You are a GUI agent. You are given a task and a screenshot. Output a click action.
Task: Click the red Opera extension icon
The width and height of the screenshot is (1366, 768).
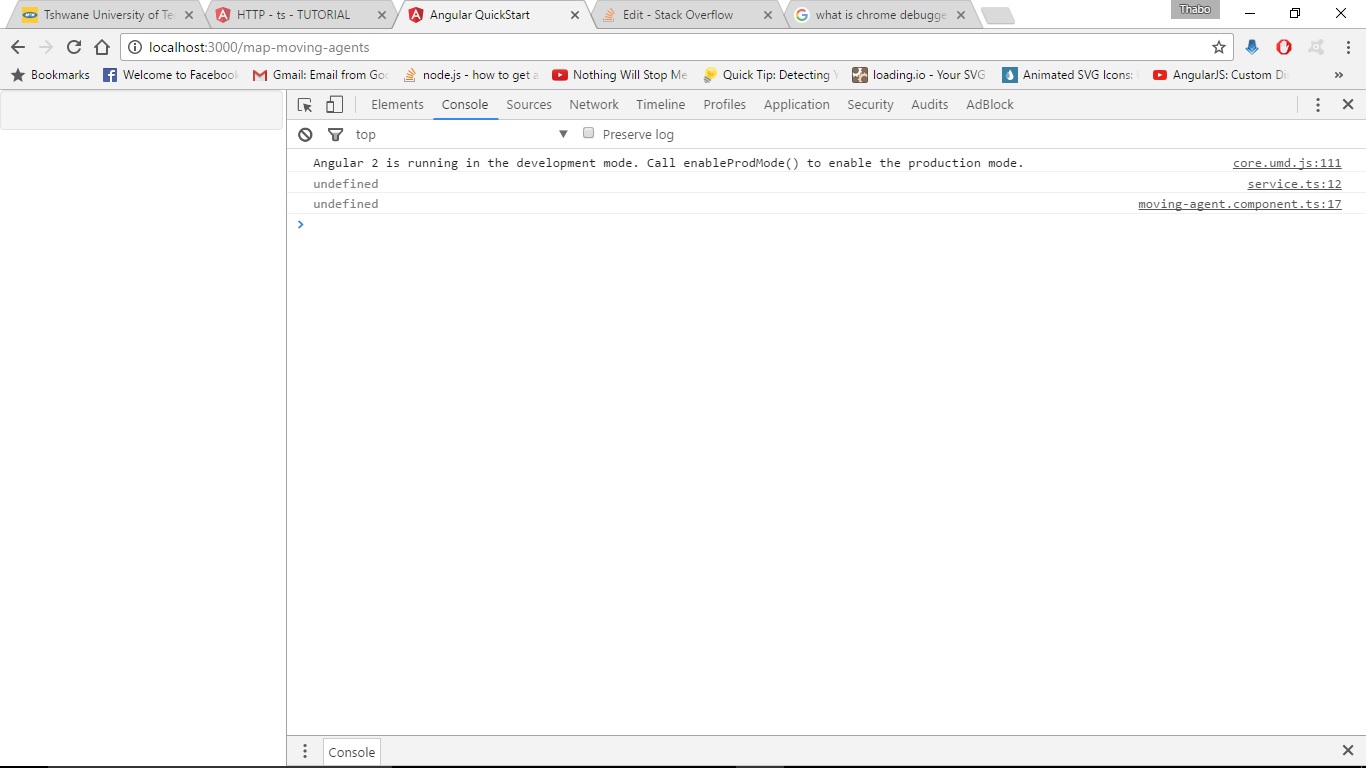1284,47
